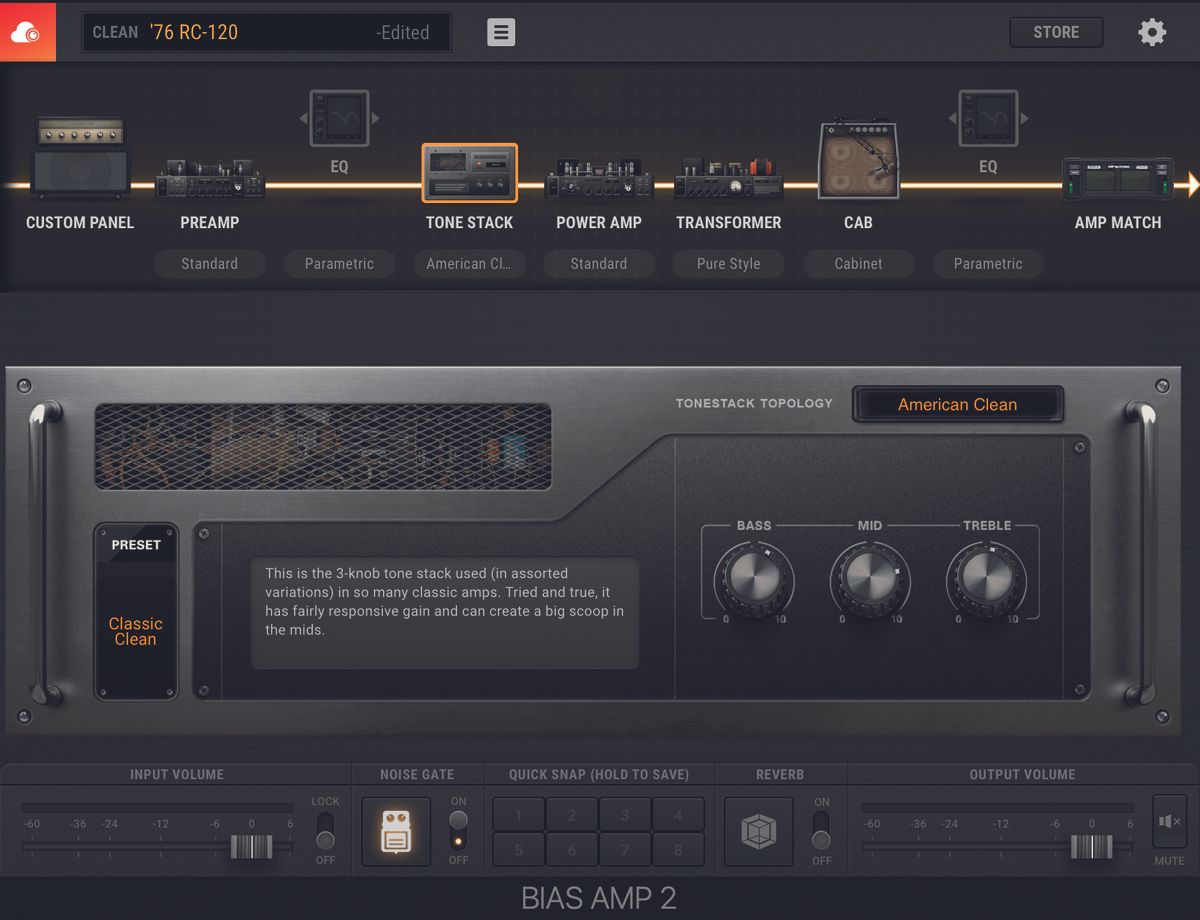Open the Tone Stack module

pos(469,173)
